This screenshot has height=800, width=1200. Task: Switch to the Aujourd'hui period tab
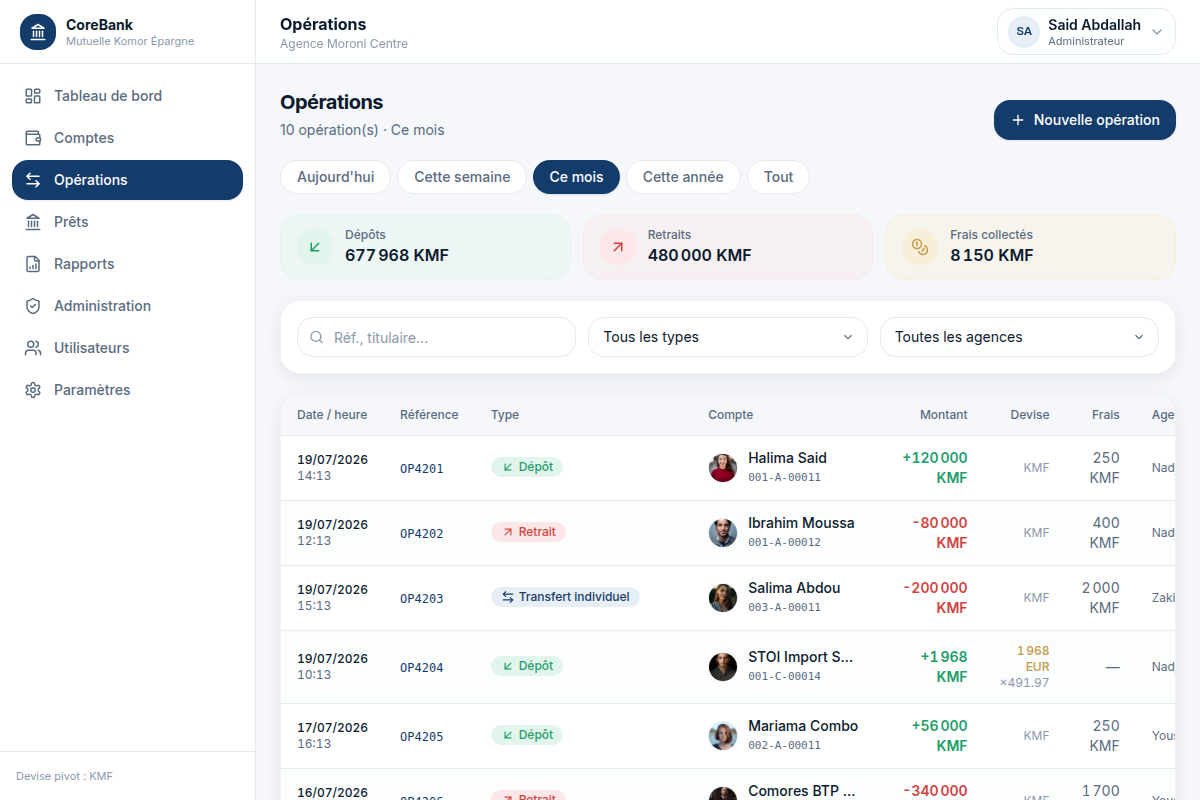(336, 177)
